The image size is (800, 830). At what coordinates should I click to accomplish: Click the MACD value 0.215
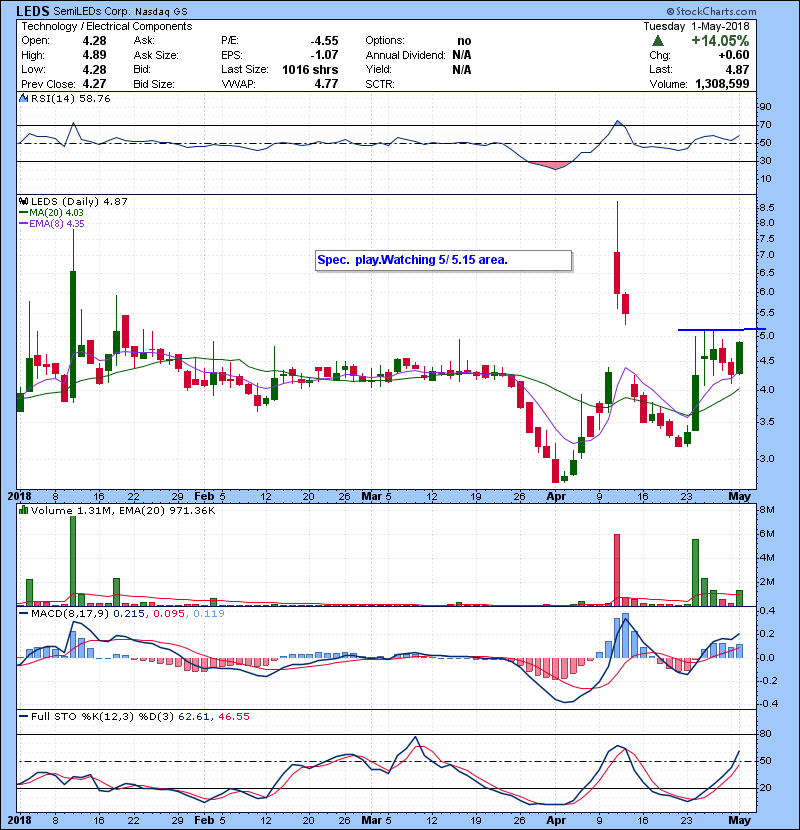tap(129, 614)
